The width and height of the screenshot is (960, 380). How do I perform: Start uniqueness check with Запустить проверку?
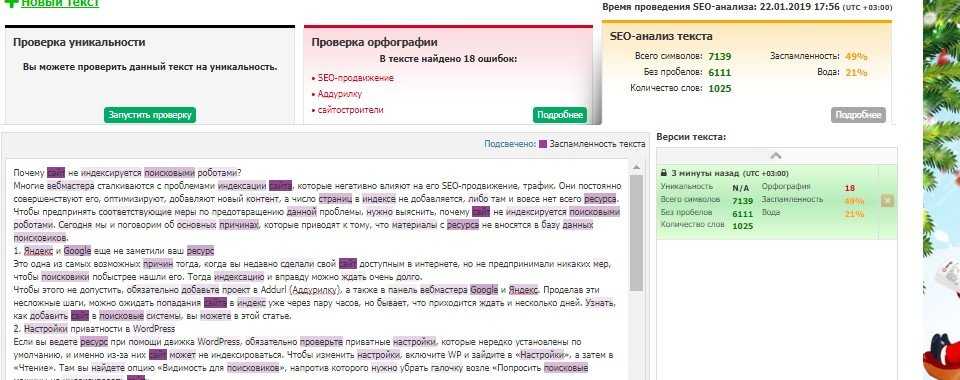click(150, 115)
